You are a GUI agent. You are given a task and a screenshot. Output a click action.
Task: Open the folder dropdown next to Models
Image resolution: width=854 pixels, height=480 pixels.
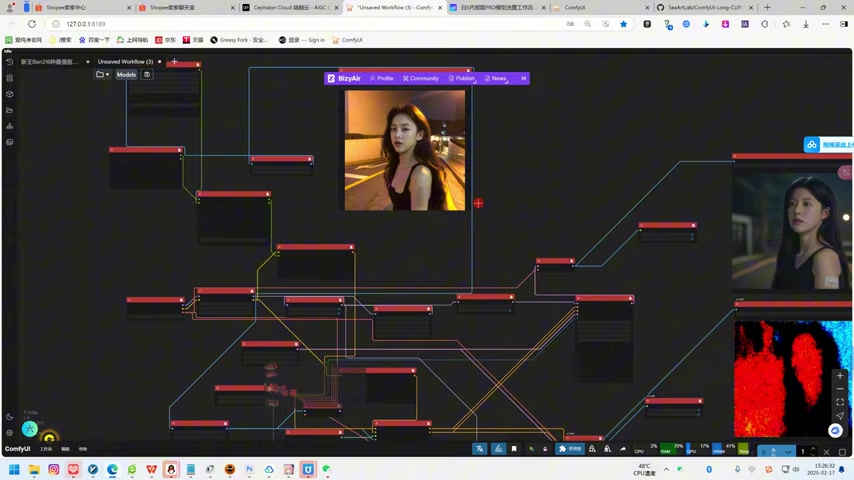point(102,75)
